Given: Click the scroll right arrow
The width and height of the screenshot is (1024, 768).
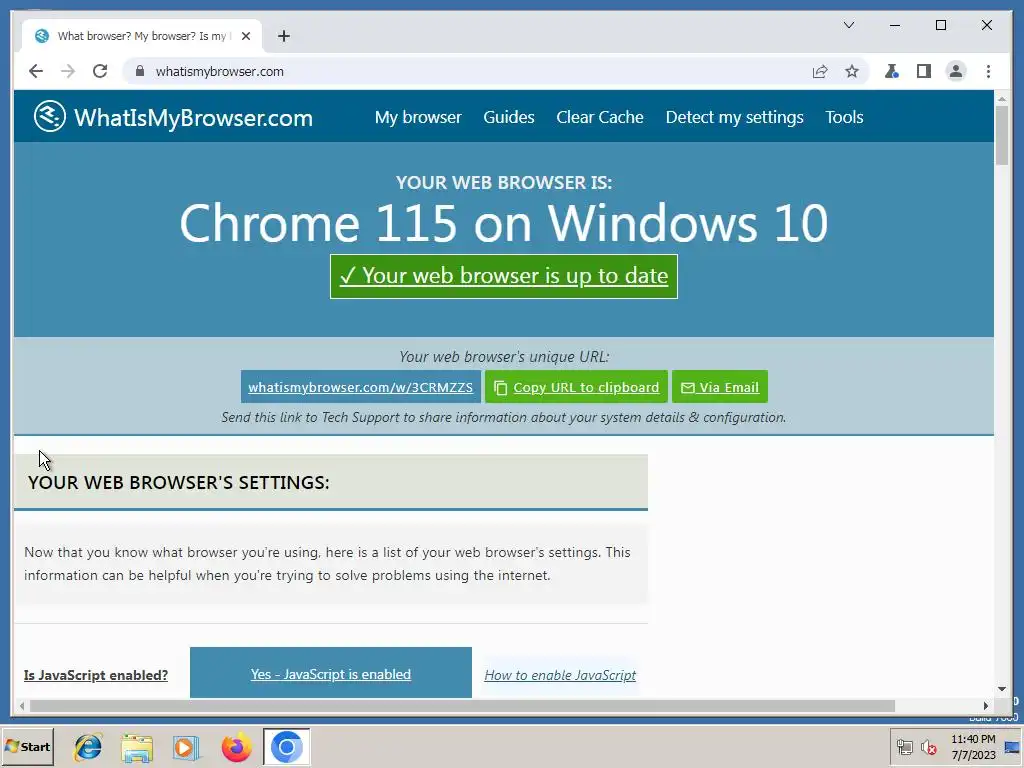Looking at the screenshot, I should pyautogui.click(x=986, y=706).
